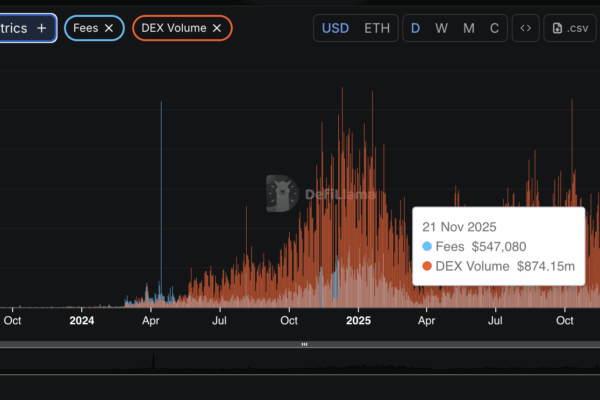Select the cumulative C view
This screenshot has width=600, height=400.
494,28
